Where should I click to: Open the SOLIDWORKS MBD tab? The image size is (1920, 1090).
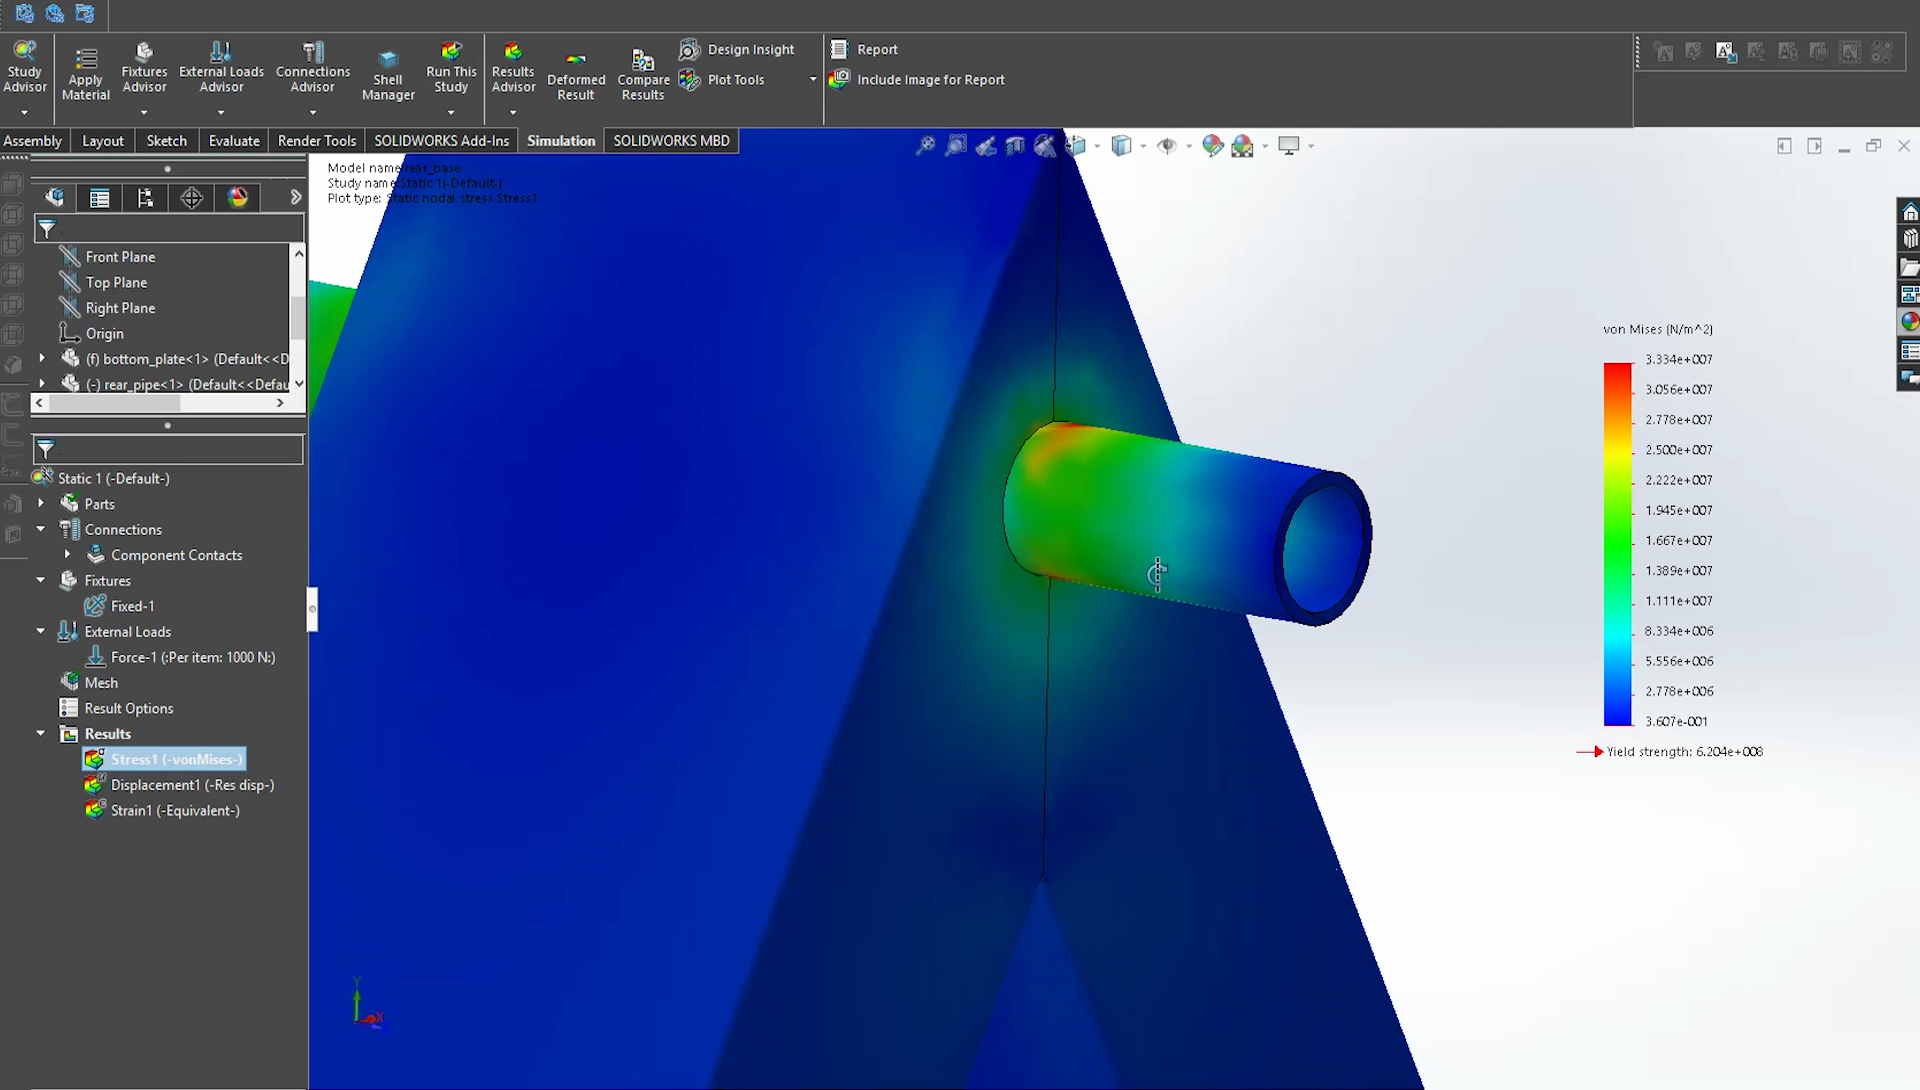tap(672, 141)
